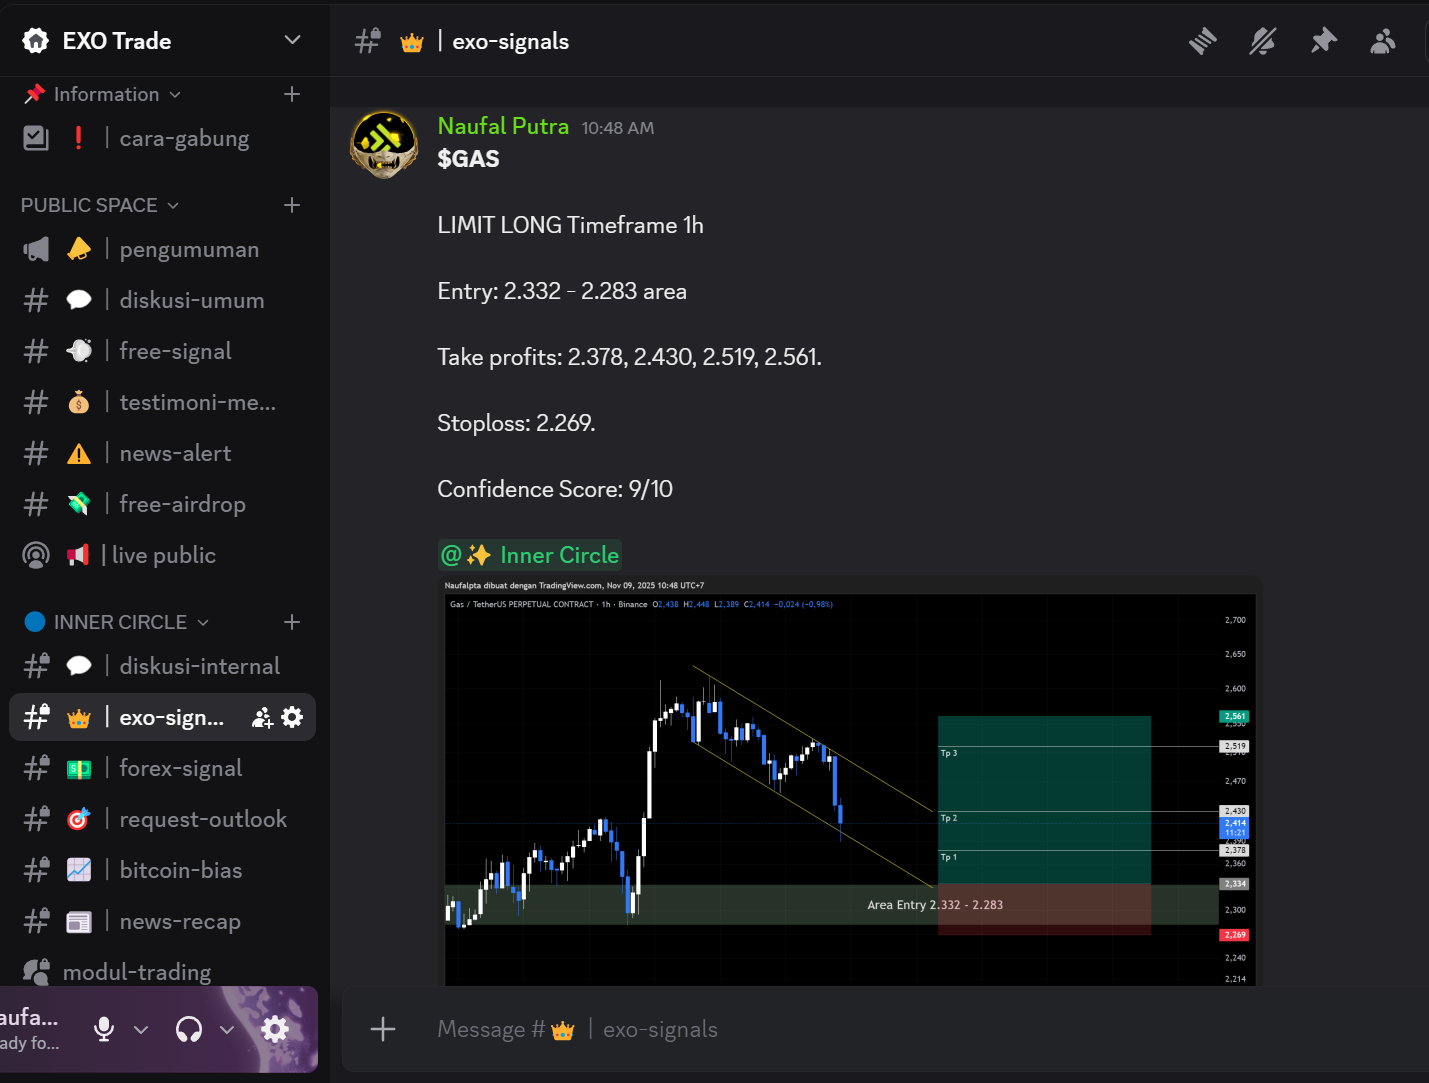1429x1083 pixels.
Task: Mute the microphone
Action: pos(104,1029)
